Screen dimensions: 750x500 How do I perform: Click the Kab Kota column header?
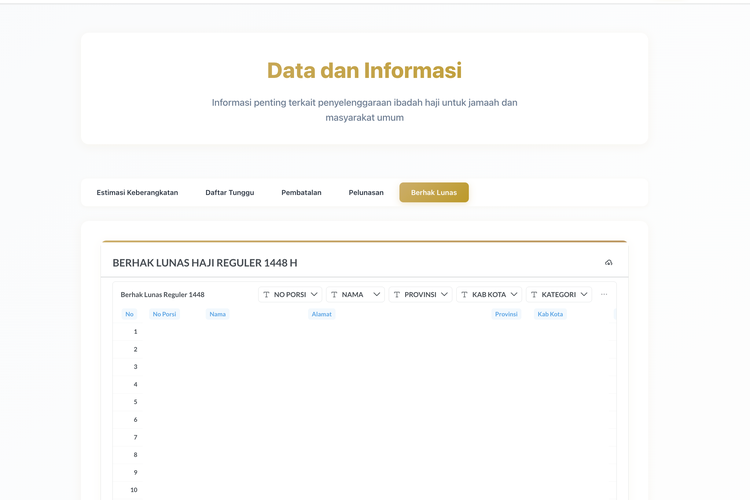point(550,314)
